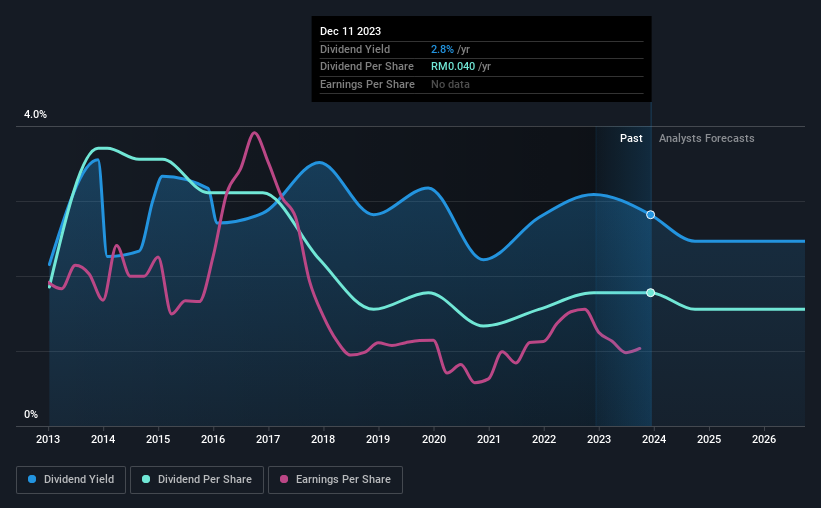Click the 2018 x-axis label

(x=323, y=439)
